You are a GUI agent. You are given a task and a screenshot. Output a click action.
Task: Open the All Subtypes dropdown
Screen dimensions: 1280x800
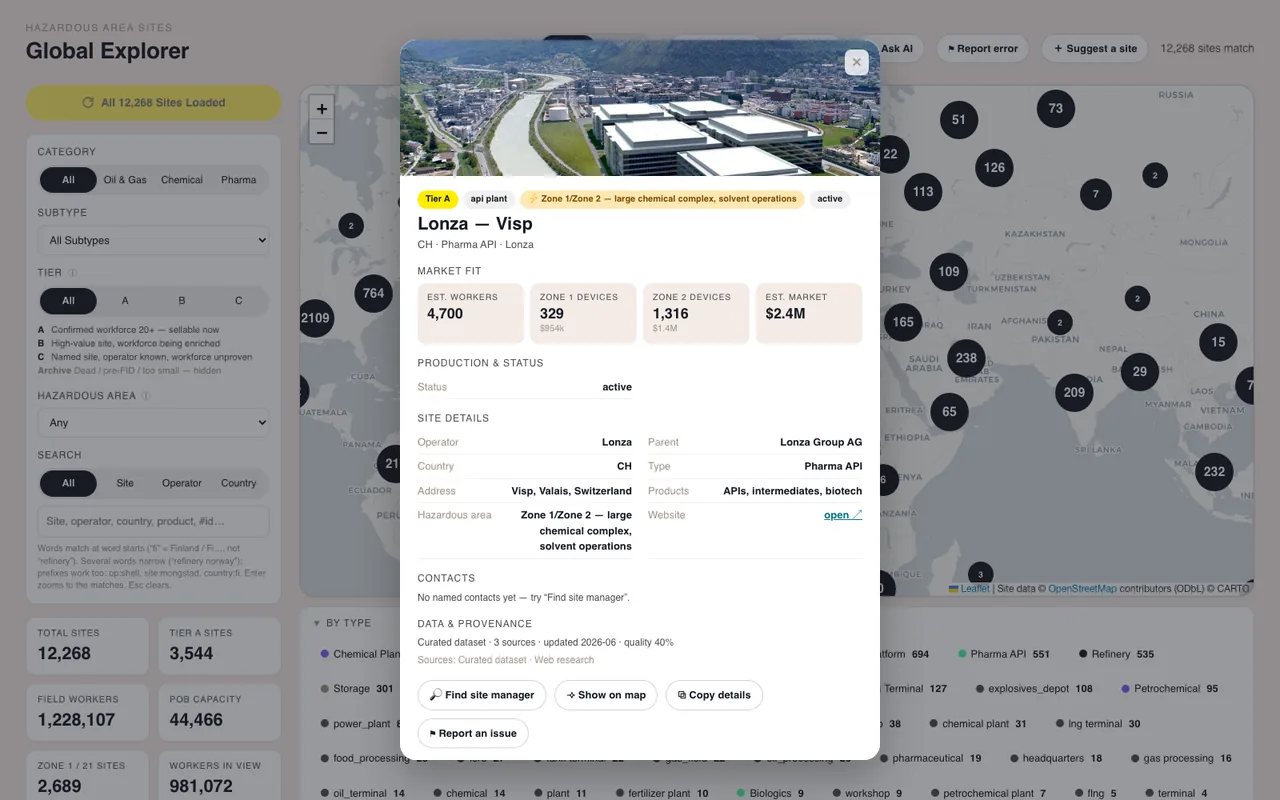153,240
